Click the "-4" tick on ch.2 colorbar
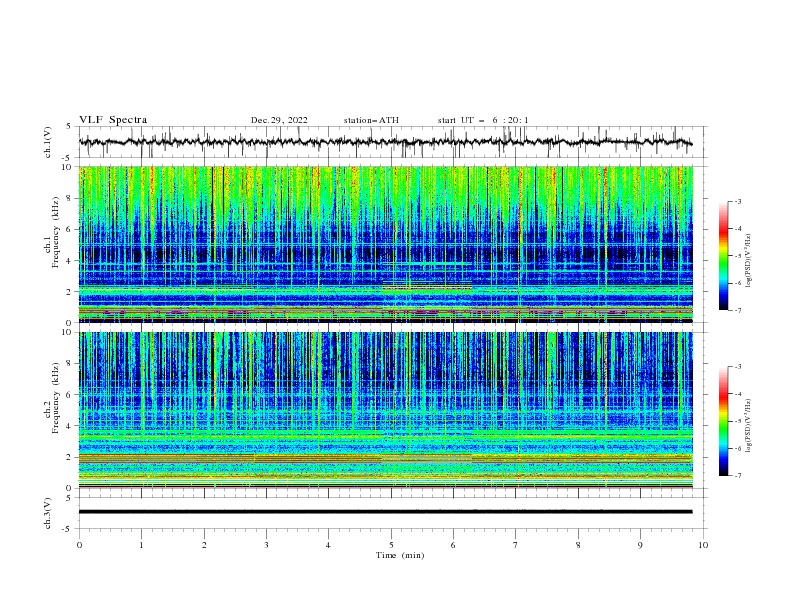Viewport: 792px width, 612px height. 737,394
